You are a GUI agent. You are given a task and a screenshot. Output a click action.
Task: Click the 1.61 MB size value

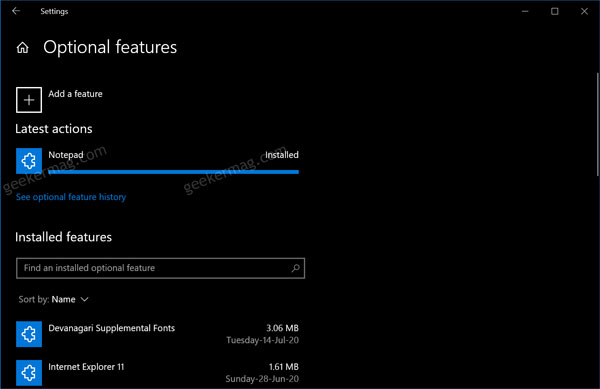(x=283, y=367)
